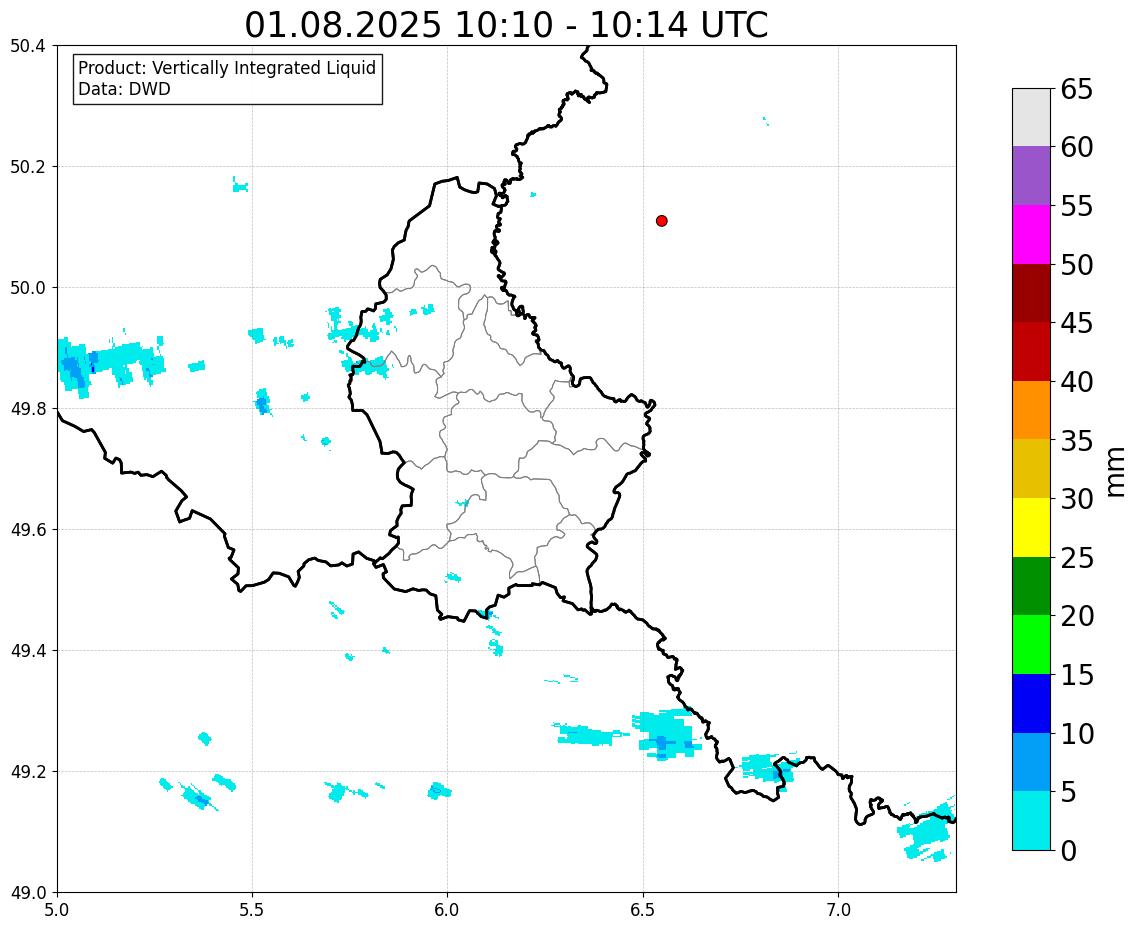
Task: Select the red 40-45 mm color band
Action: point(1031,351)
